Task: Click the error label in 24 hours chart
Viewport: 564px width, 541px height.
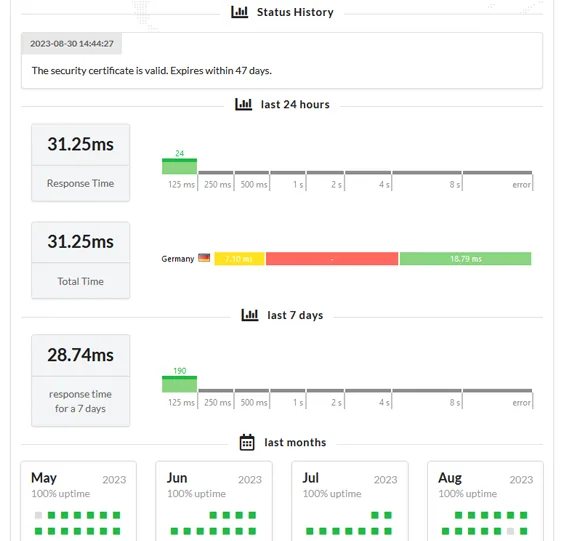Action: pos(521,185)
